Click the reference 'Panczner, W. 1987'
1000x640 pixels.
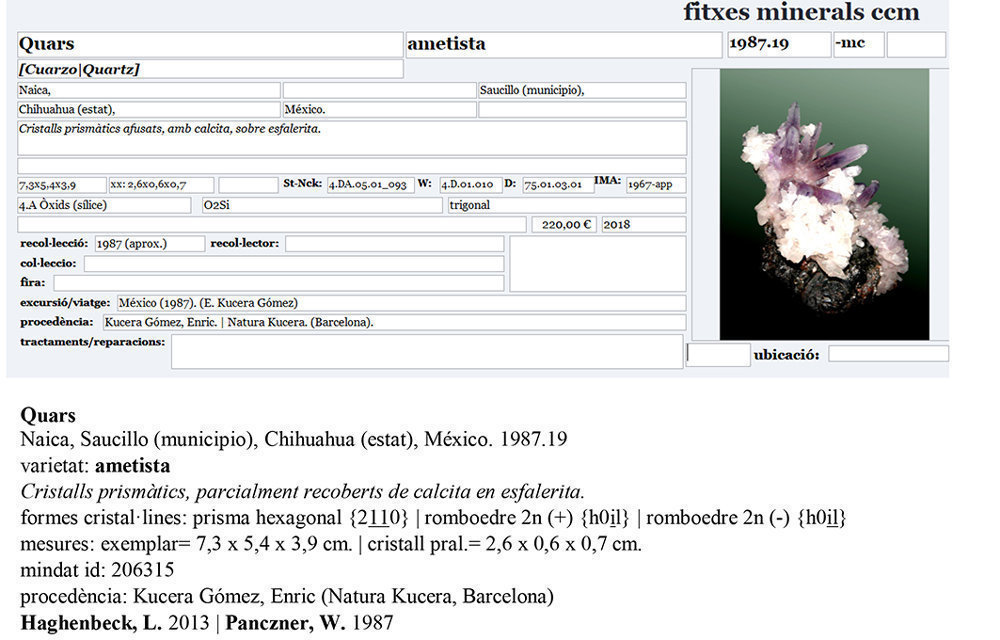[x=309, y=623]
